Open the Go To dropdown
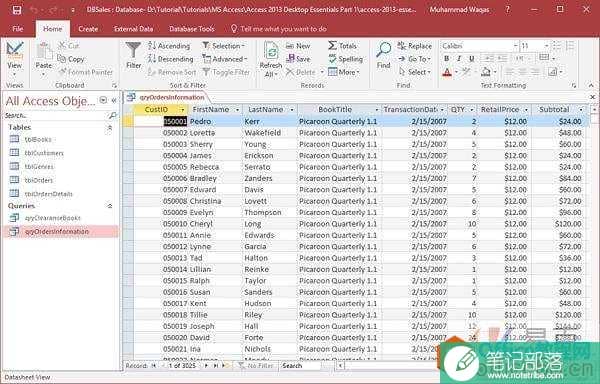 tap(414, 59)
